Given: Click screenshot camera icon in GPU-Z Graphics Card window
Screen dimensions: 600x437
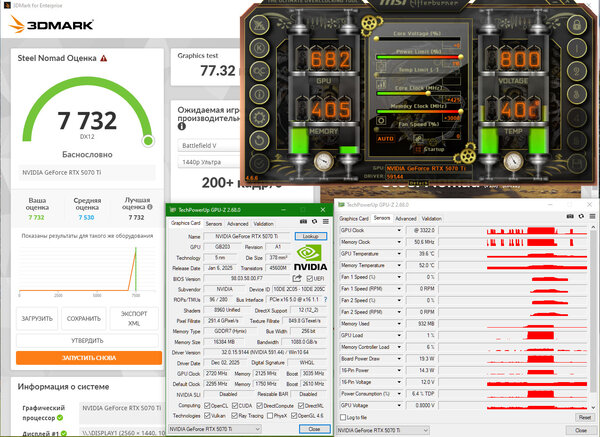Looking at the screenshot, I should [x=303, y=221].
